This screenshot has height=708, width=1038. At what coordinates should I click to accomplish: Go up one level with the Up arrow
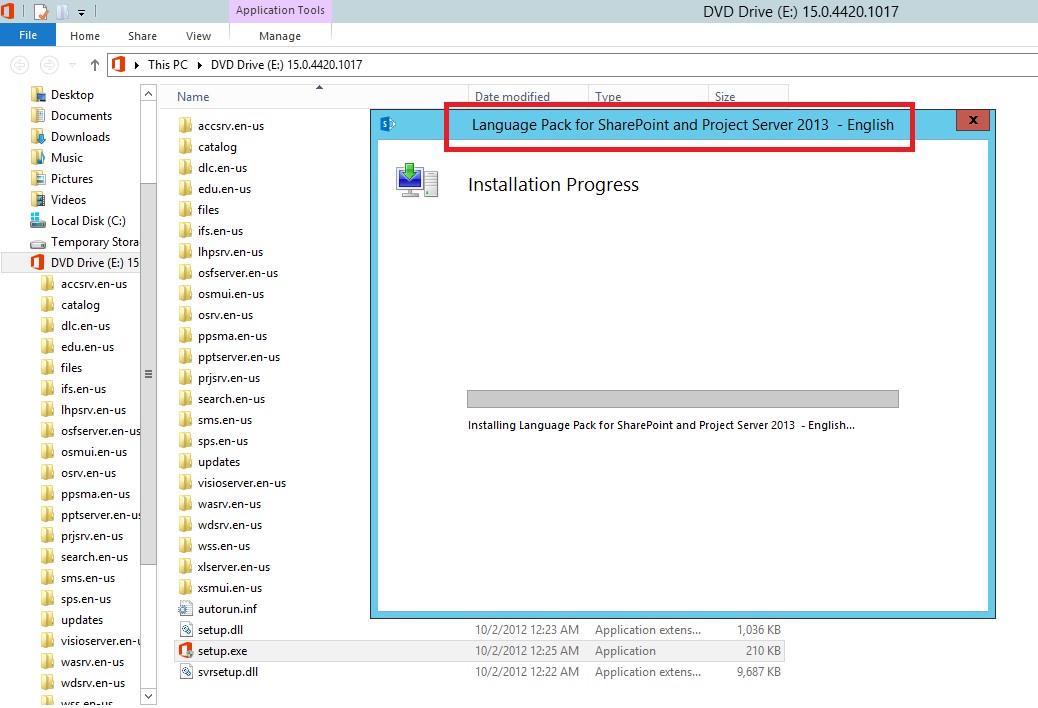[95, 65]
